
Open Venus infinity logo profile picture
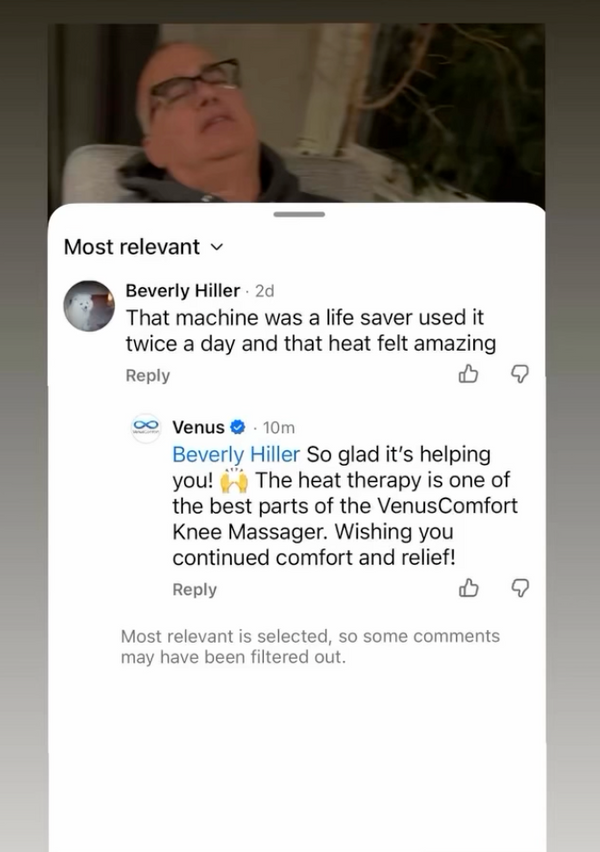[146, 427]
